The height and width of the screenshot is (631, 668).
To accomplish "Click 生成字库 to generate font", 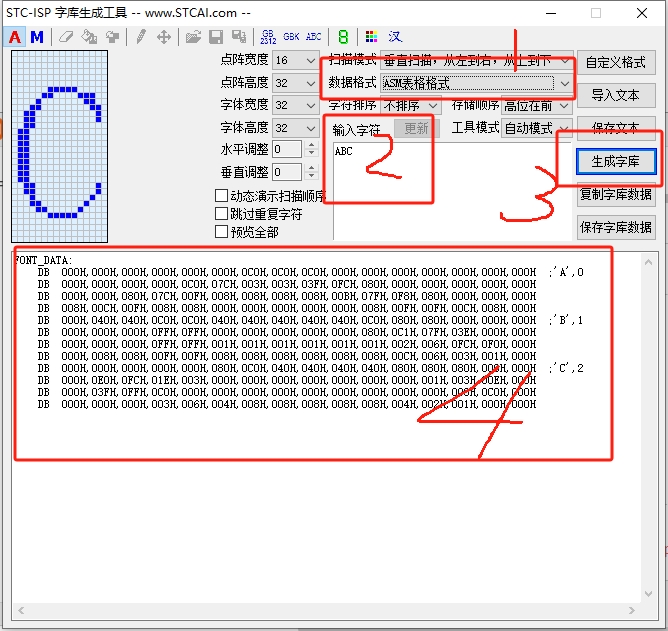I will tap(616, 161).
